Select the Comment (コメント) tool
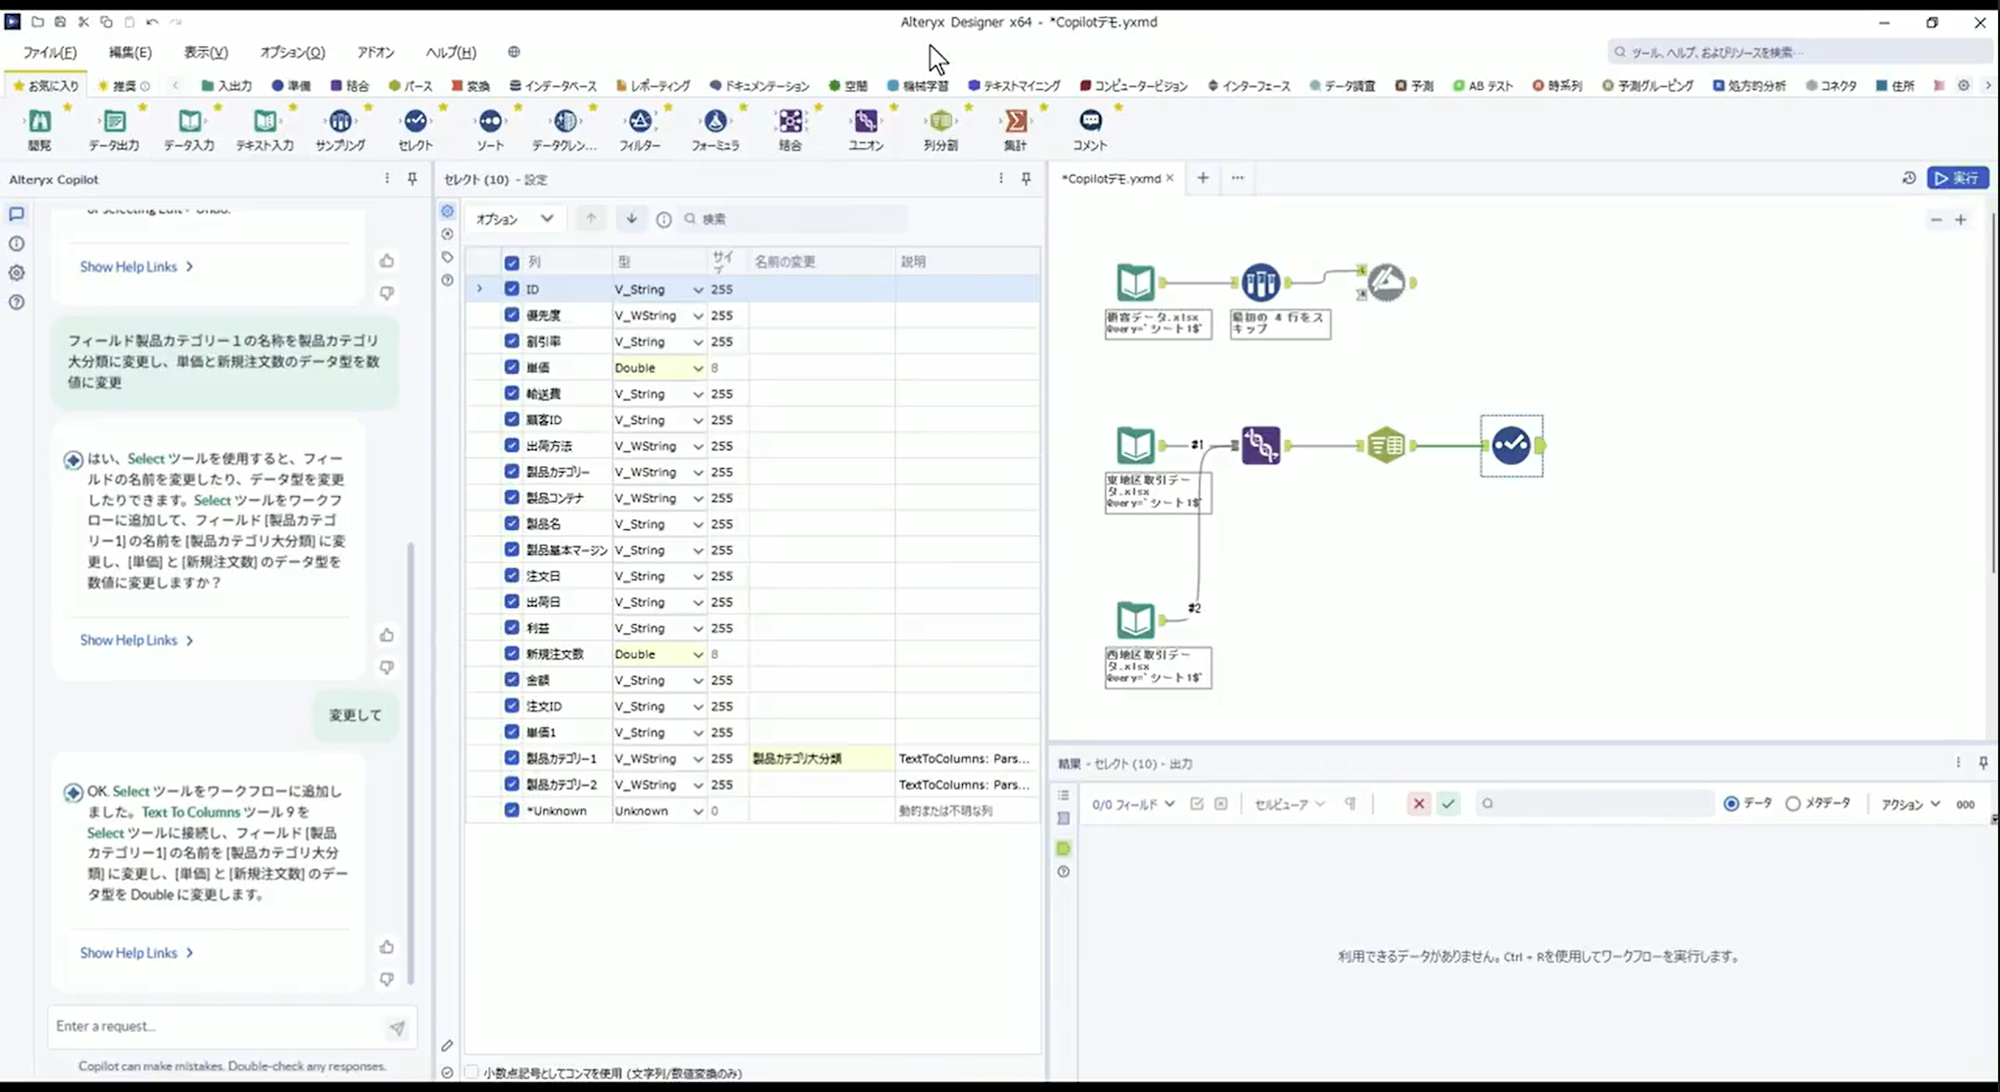The width and height of the screenshot is (2000, 1092). coord(1090,122)
